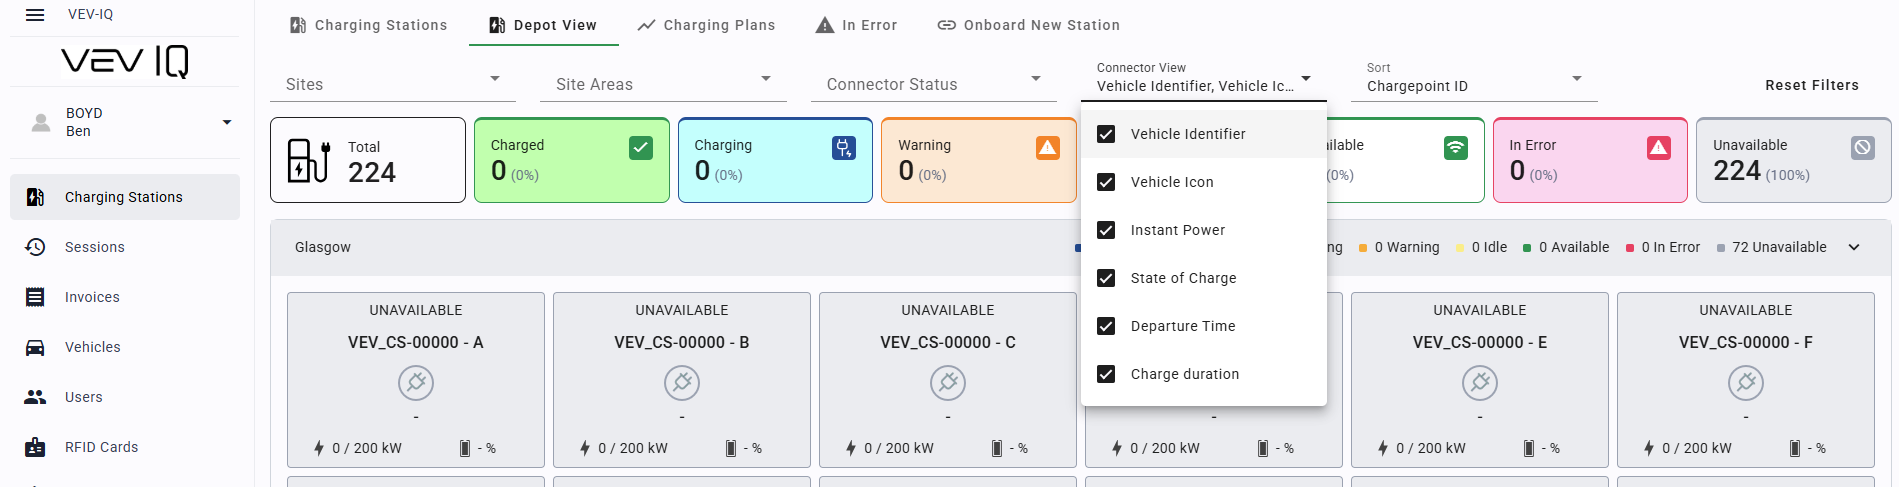Open the Sites dropdown filter

tap(392, 84)
